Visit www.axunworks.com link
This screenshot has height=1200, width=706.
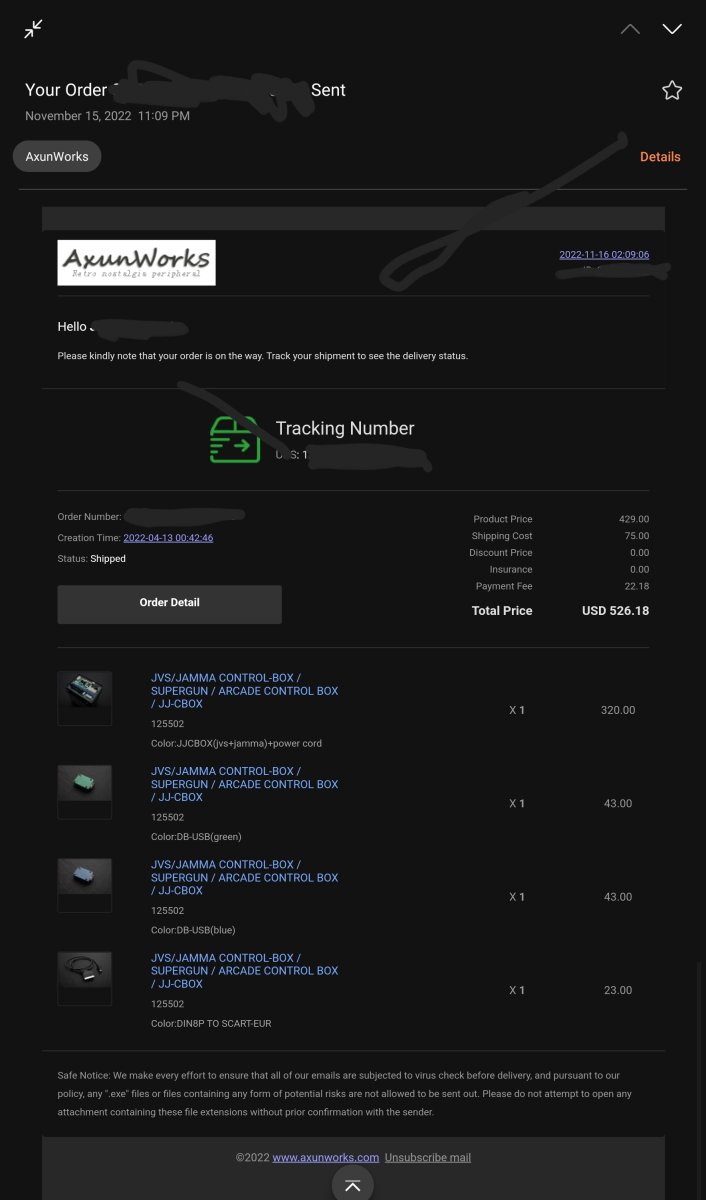[x=326, y=1157]
